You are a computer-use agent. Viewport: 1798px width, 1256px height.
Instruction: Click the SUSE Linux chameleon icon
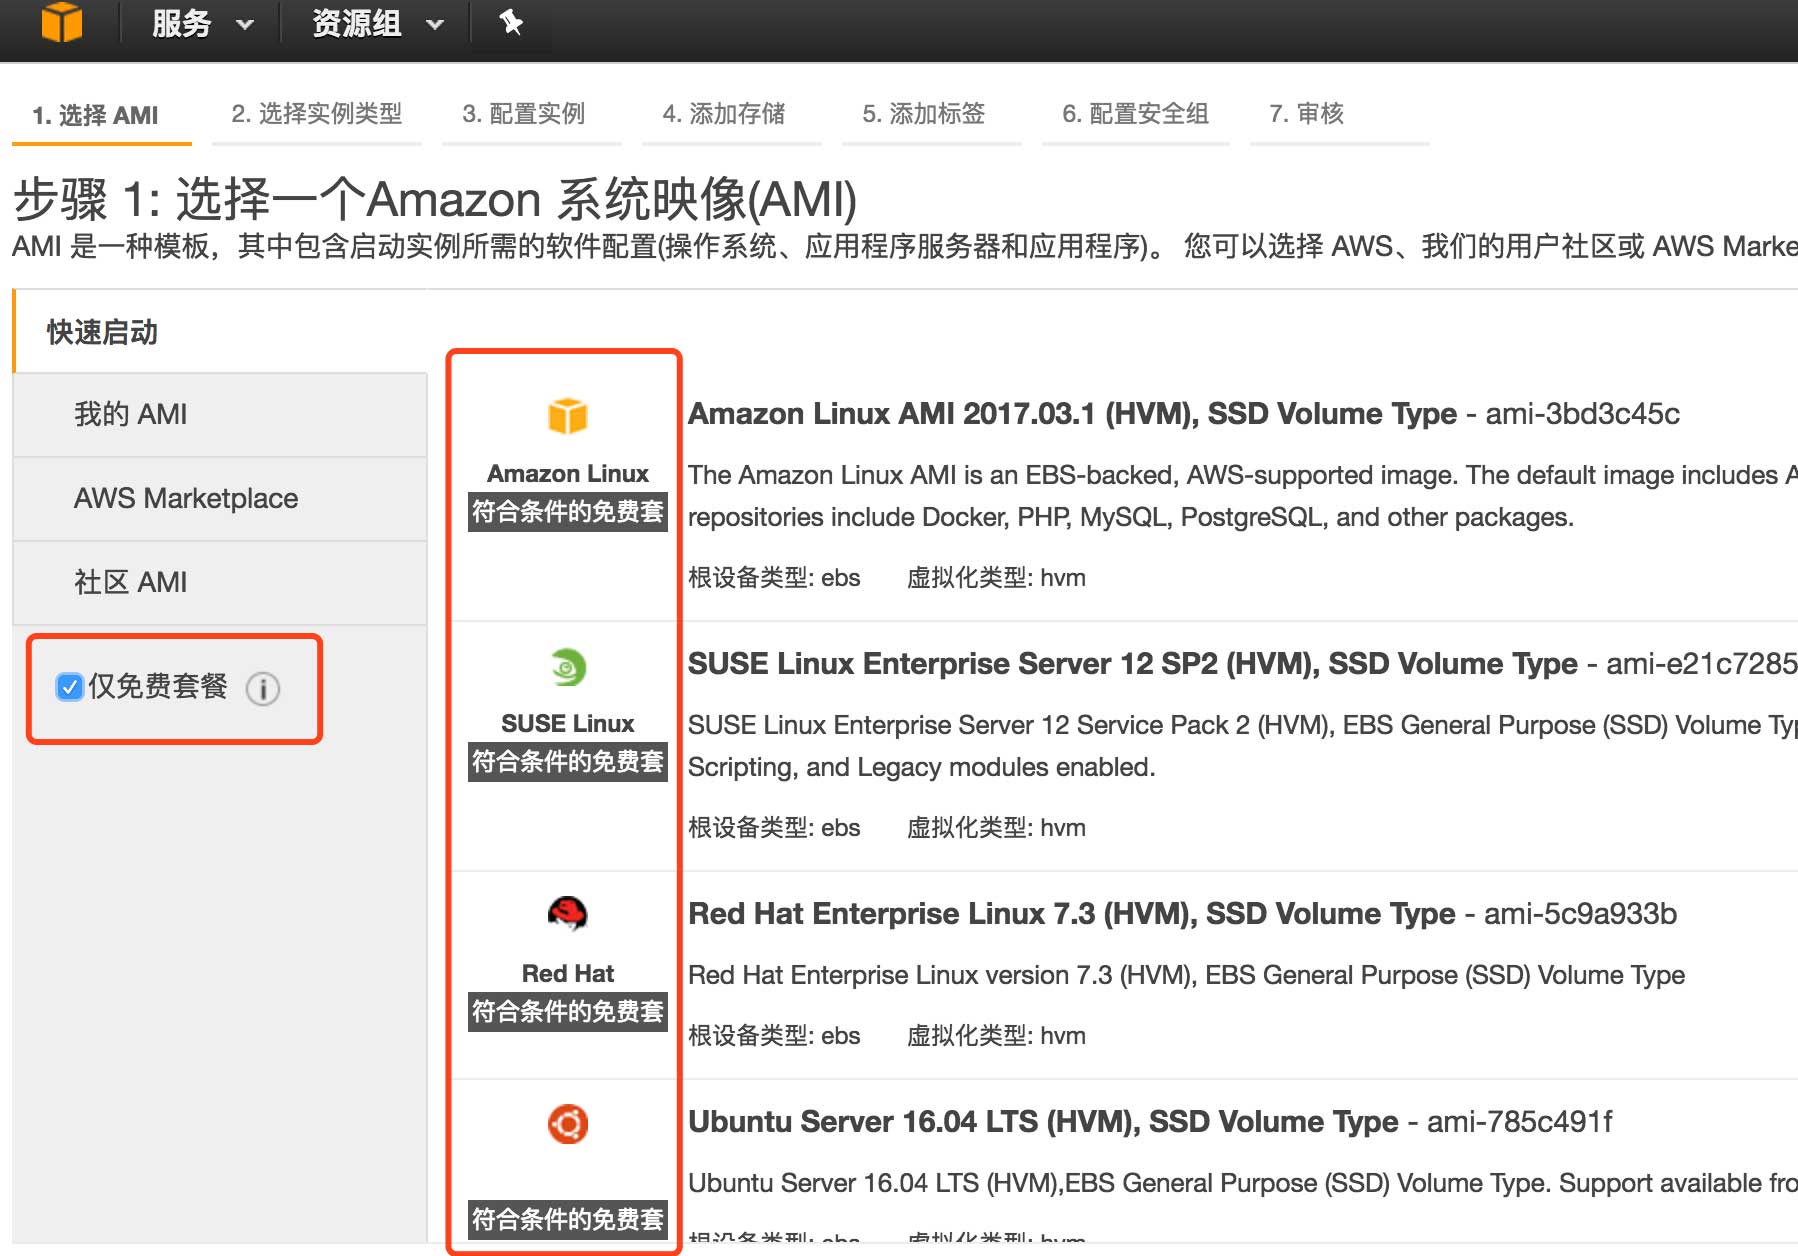pos(568,667)
